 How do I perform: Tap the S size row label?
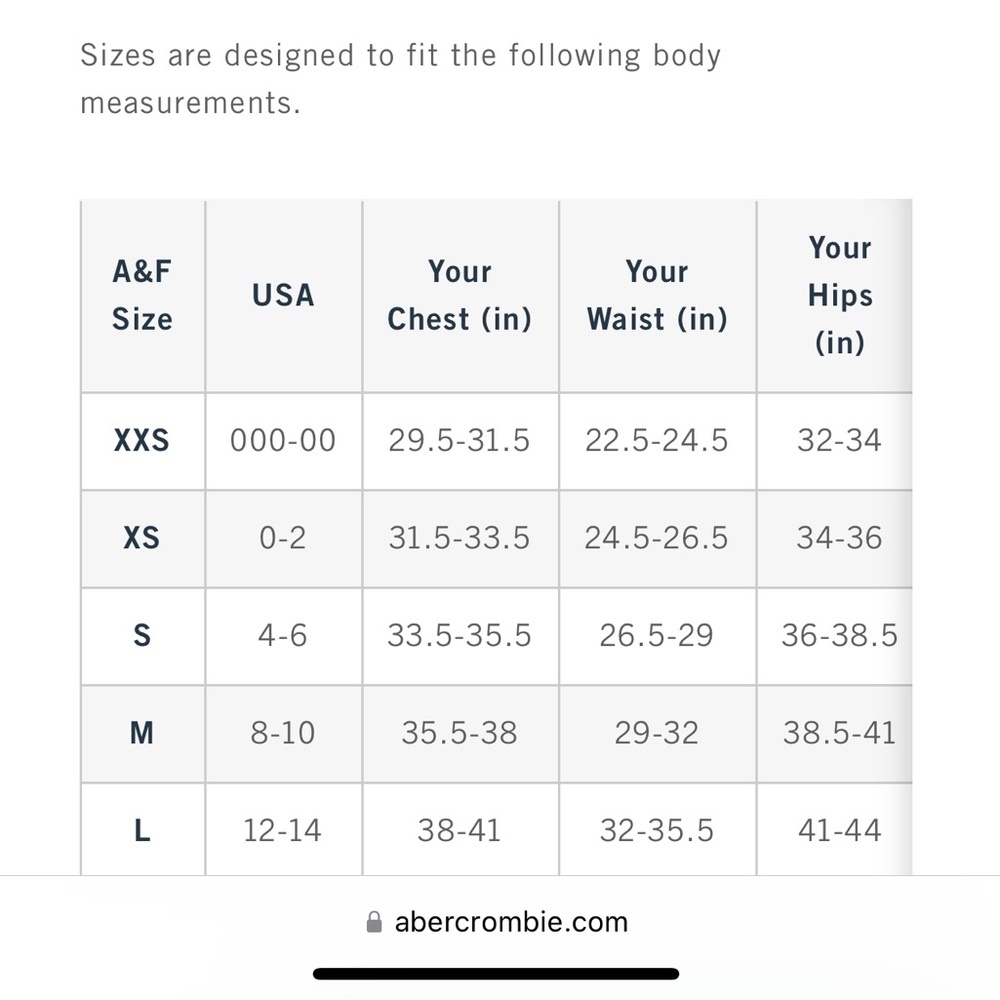(142, 635)
